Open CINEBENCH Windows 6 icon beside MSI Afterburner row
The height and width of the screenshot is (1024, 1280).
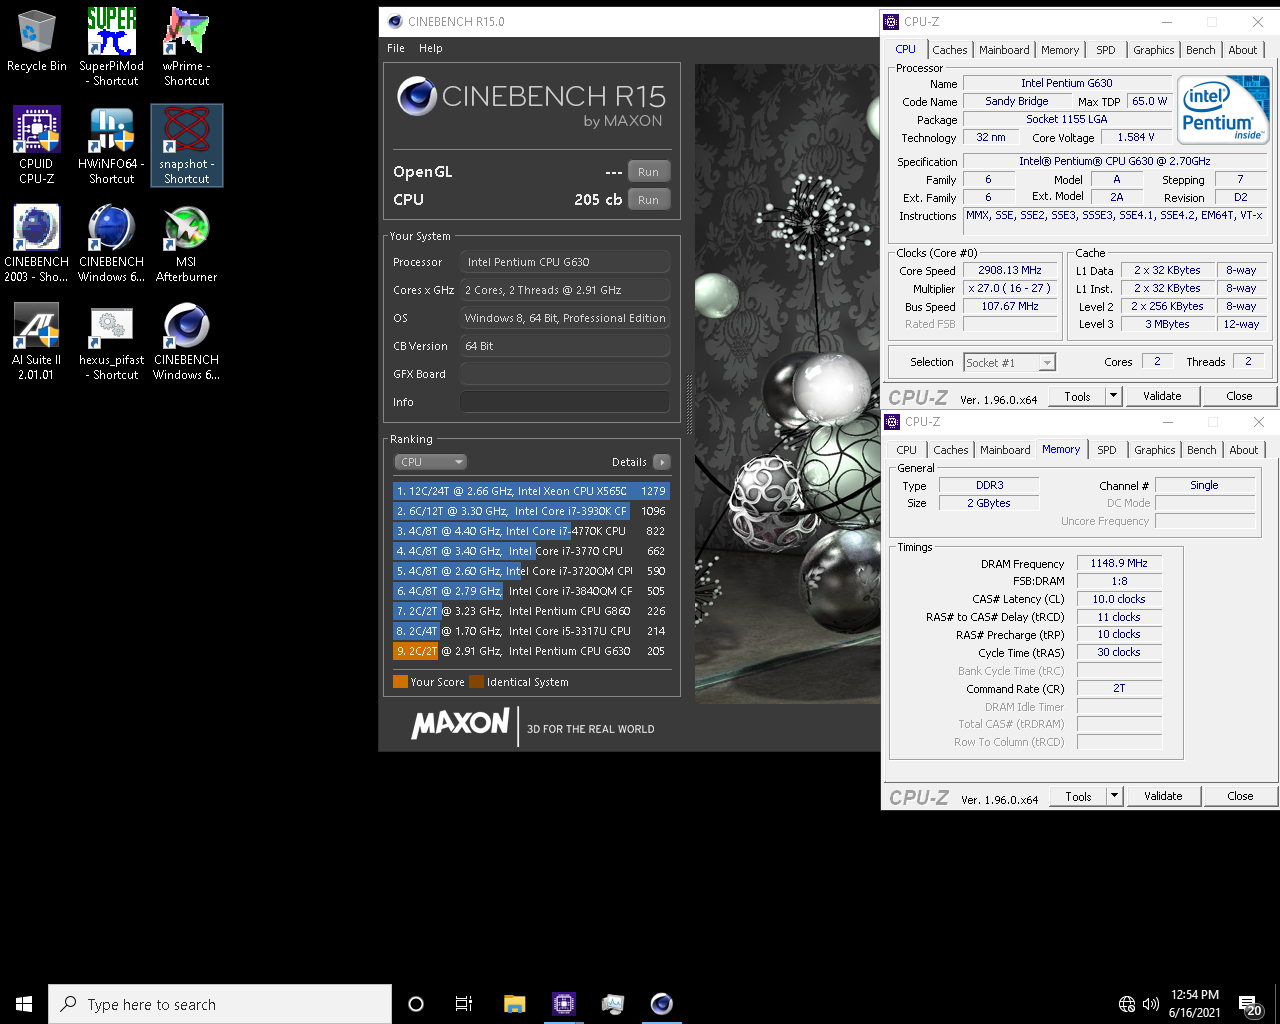point(111,243)
